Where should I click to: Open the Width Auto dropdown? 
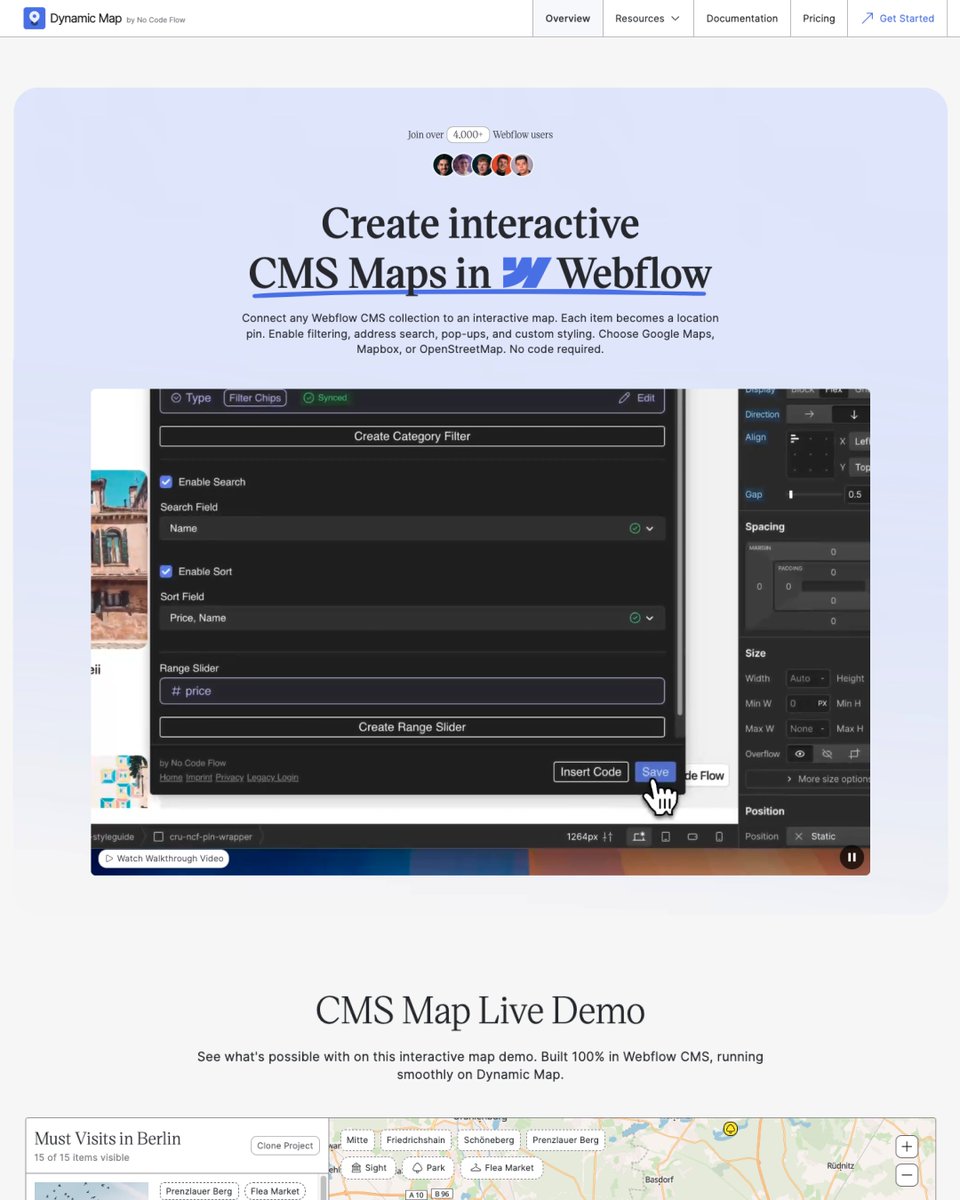click(807, 678)
